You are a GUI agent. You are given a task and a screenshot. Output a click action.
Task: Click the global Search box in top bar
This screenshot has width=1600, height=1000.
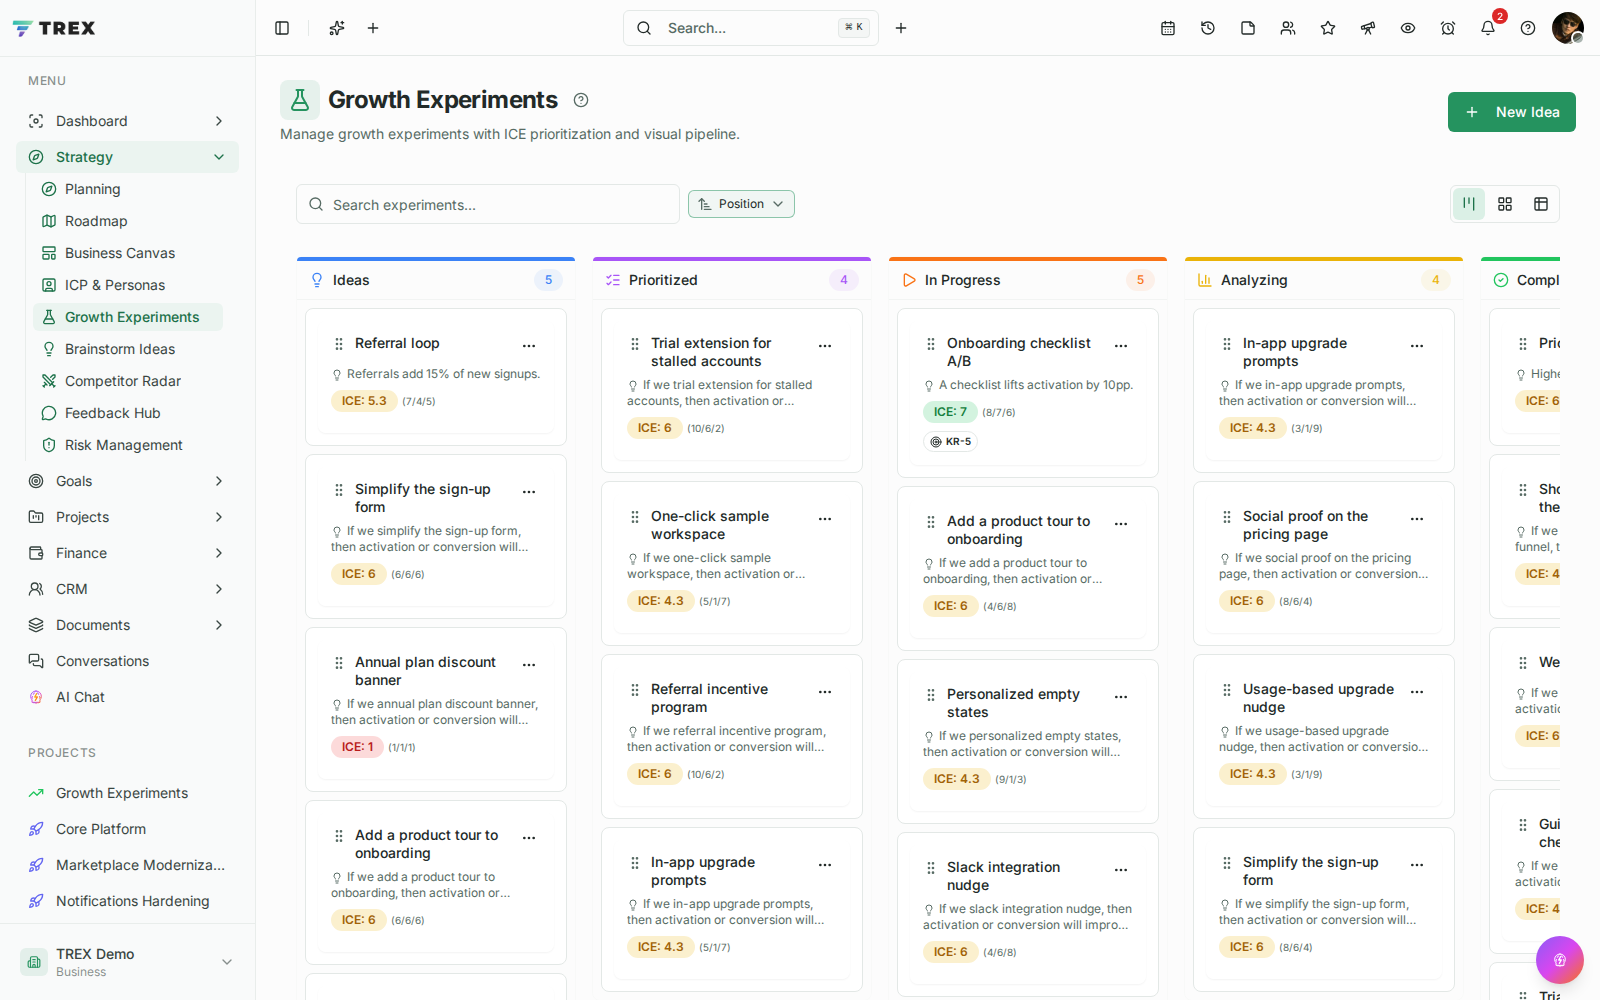pyautogui.click(x=751, y=28)
